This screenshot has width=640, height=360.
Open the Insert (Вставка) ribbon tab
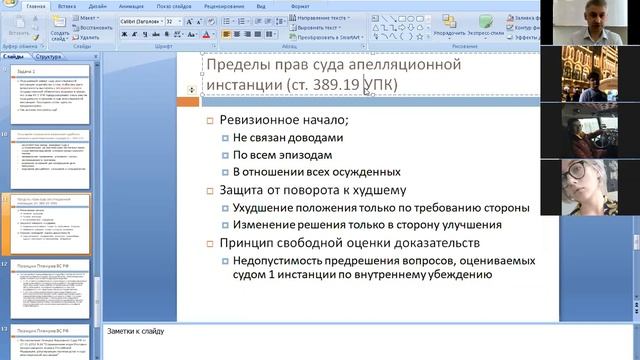[x=67, y=7]
